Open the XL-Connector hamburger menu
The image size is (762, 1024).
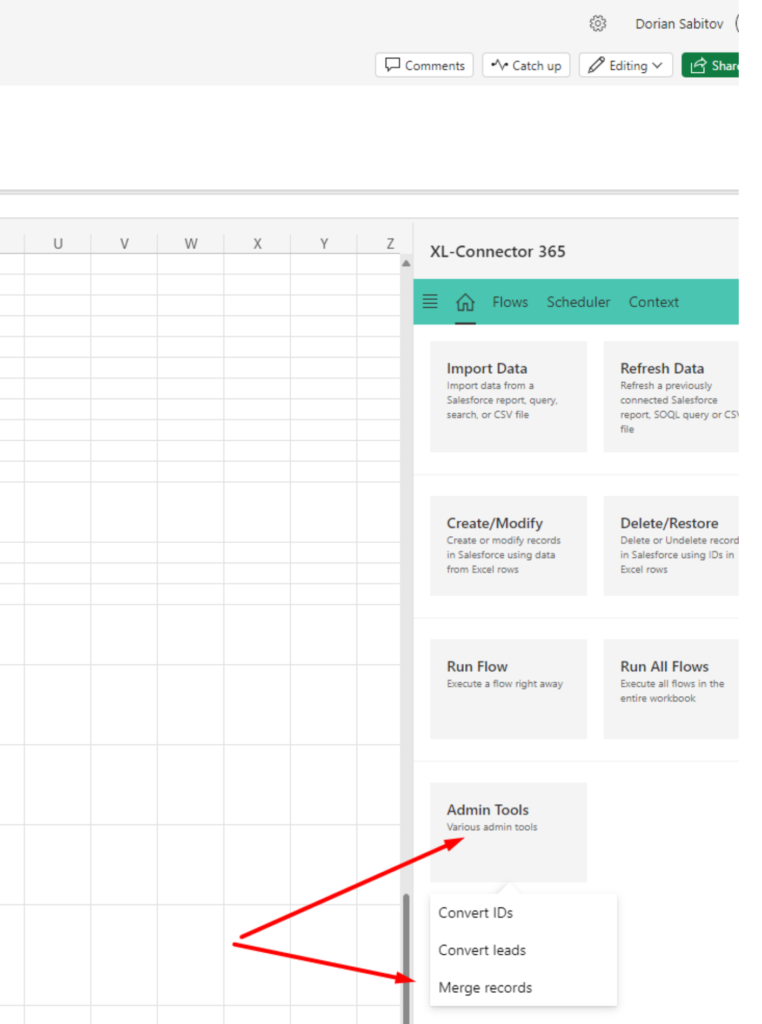(430, 301)
